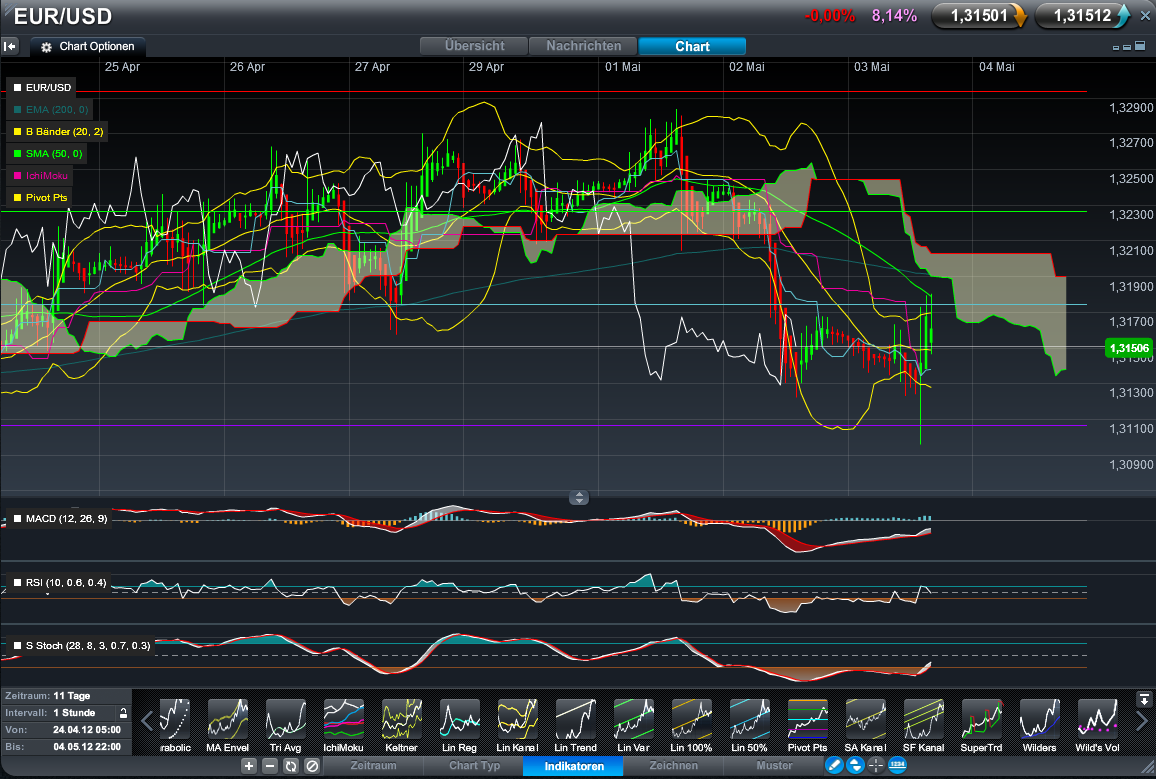Click the current price marker 1,31506
This screenshot has width=1156, height=779.
(1129, 348)
